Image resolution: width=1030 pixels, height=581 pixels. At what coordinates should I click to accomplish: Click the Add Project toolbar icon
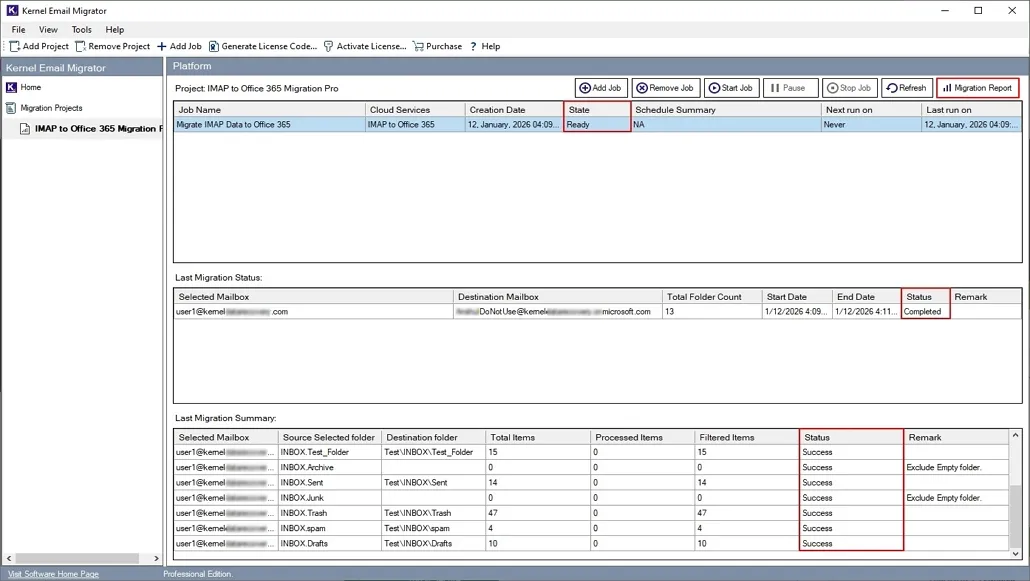[15, 46]
